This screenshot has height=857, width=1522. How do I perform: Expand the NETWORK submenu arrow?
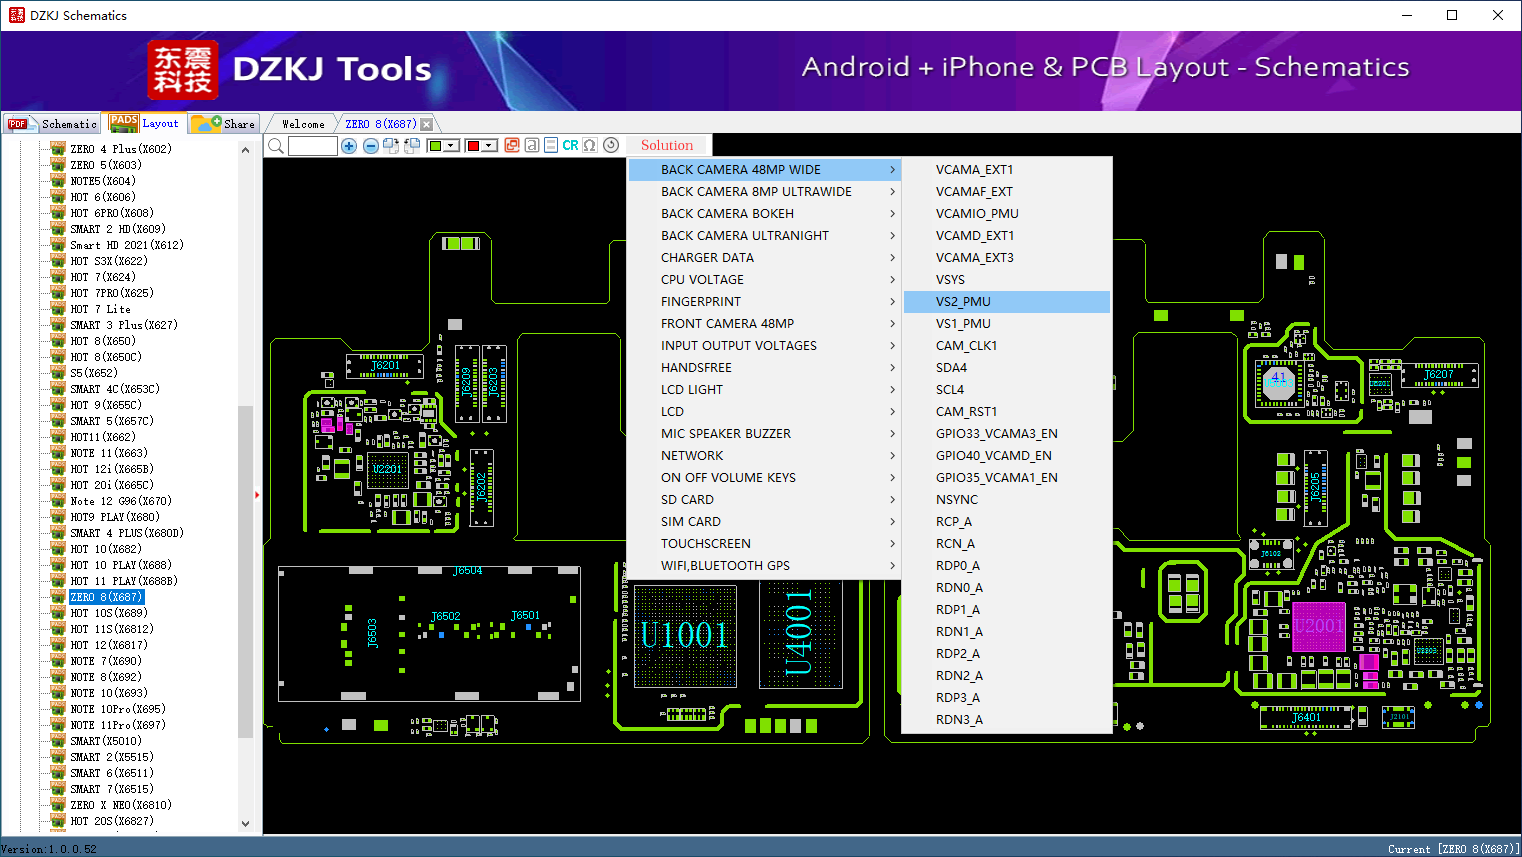coord(892,456)
